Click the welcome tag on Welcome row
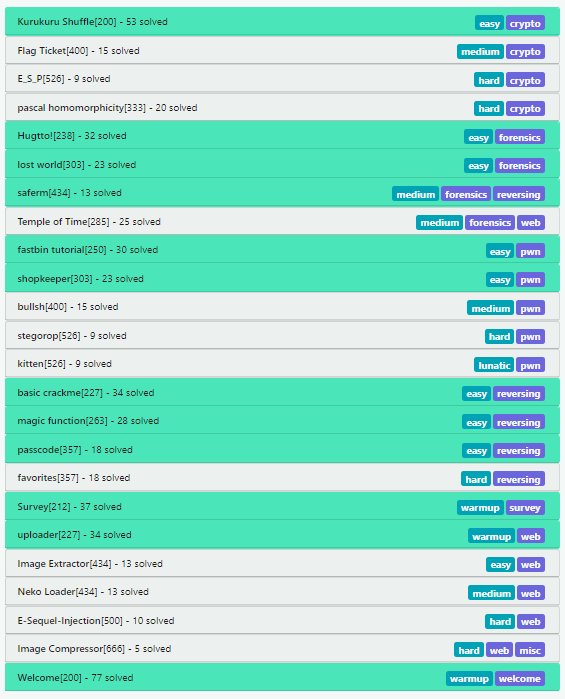 point(520,679)
